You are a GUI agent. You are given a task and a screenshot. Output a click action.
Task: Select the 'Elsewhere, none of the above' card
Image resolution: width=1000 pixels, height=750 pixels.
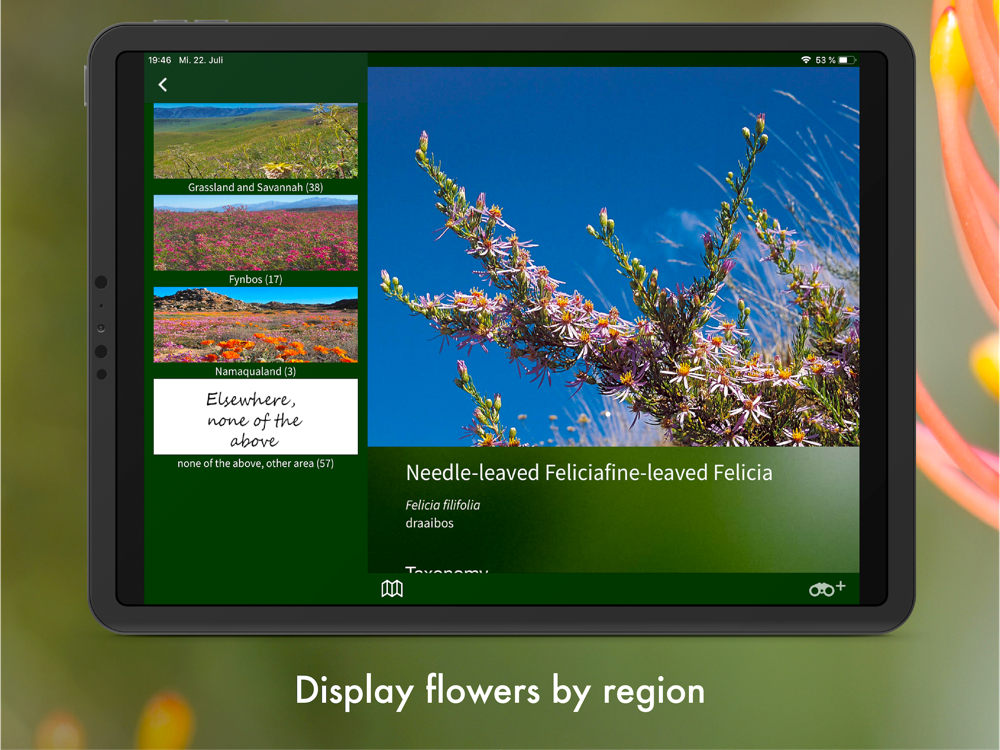(256, 416)
